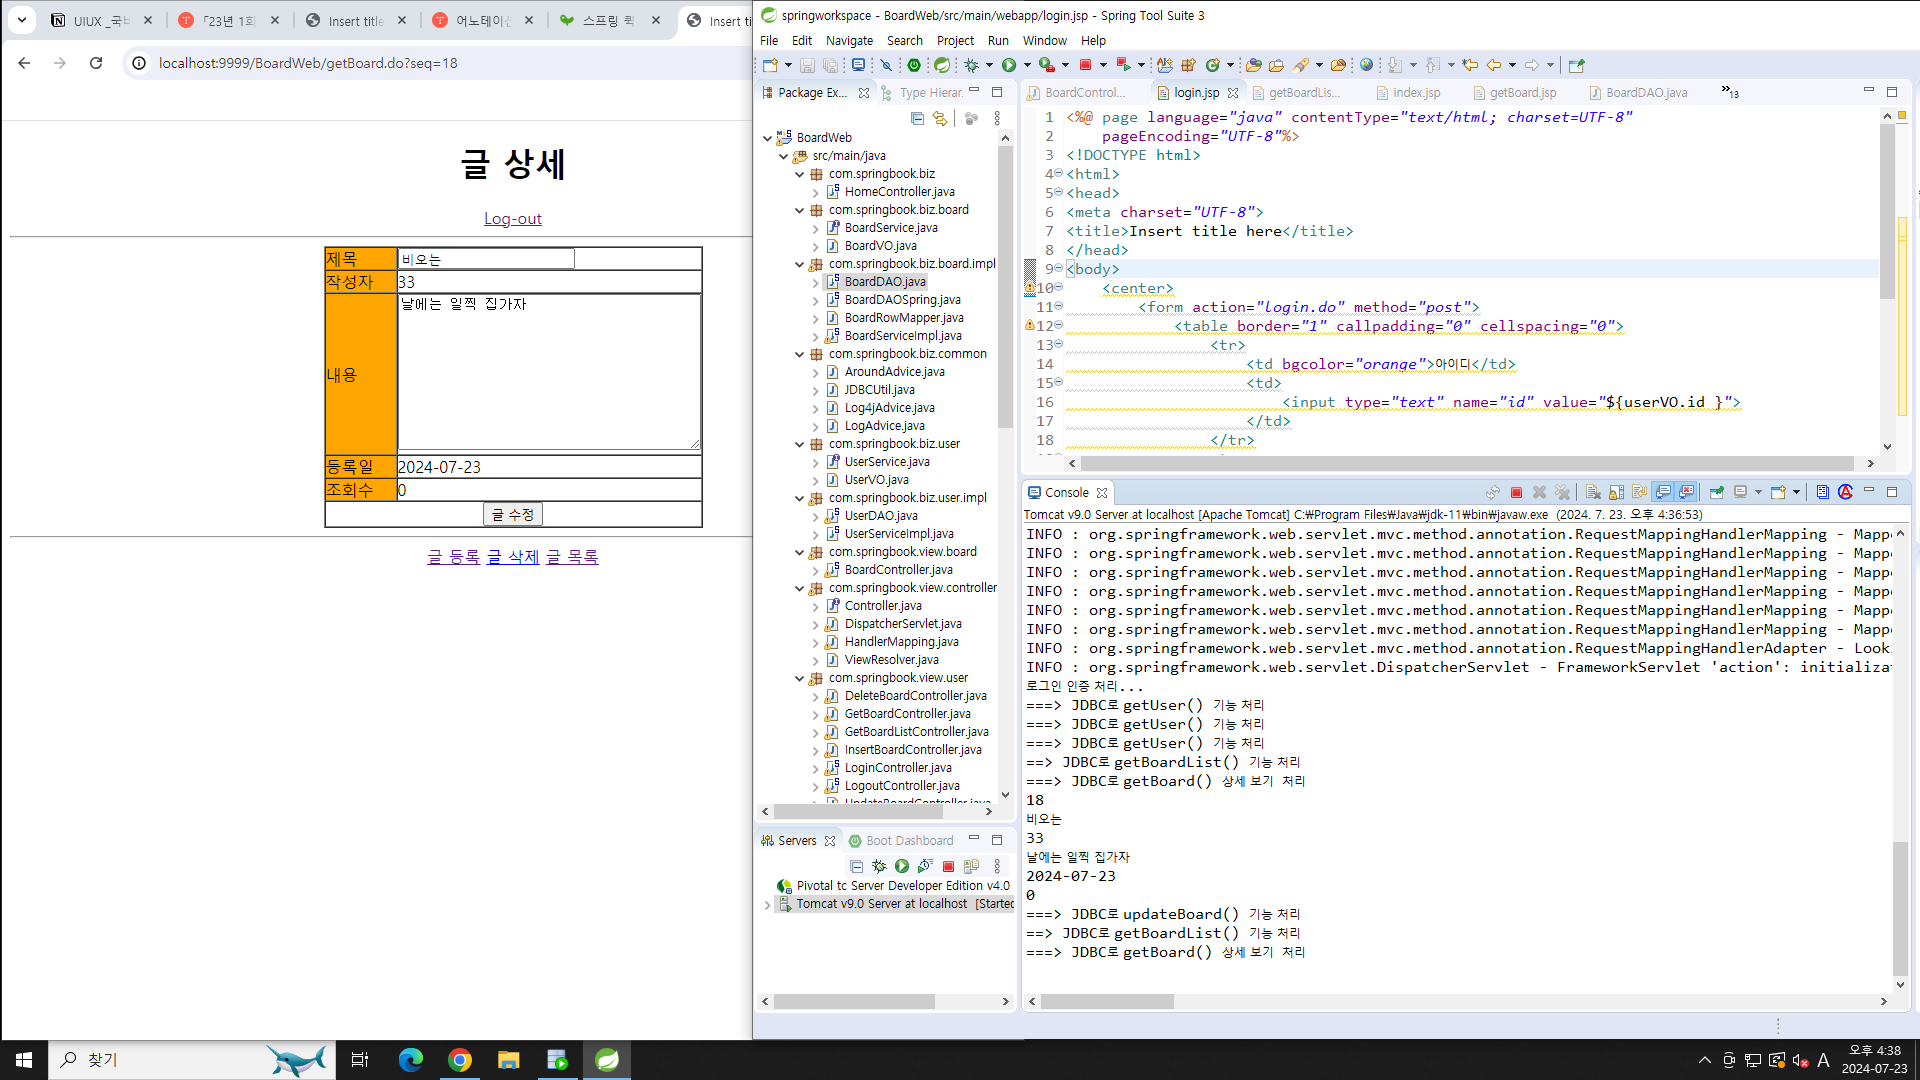This screenshot has height=1080, width=1920.
Task: Toggle Link with Editor in Package Explorer
Action: [940, 118]
